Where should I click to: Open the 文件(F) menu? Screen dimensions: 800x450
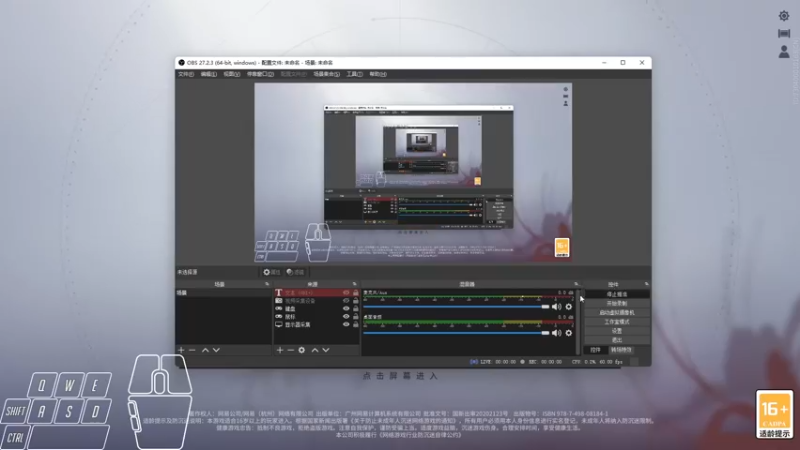tap(186, 74)
